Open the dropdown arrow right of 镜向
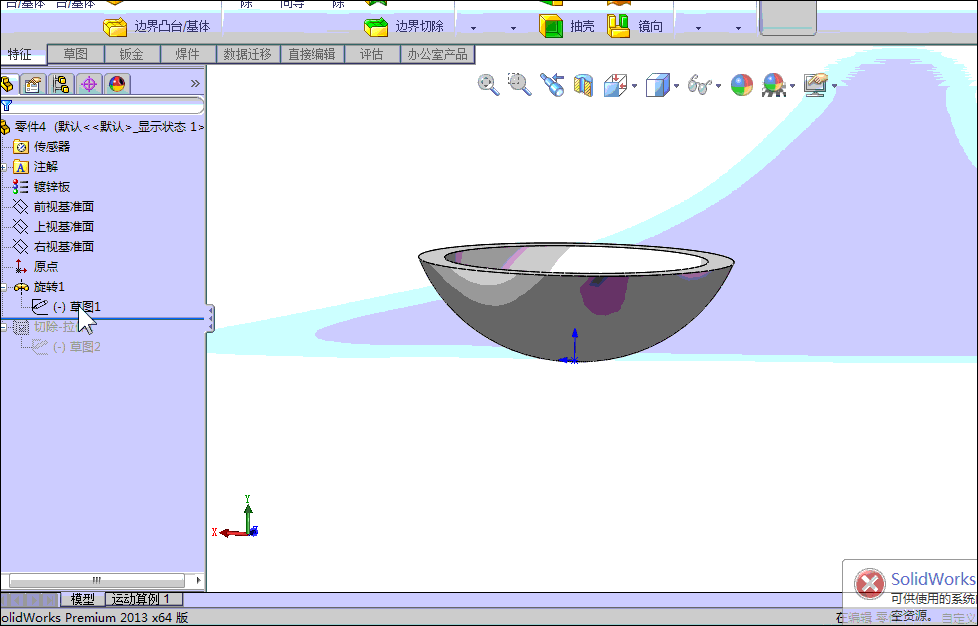 coord(698,28)
